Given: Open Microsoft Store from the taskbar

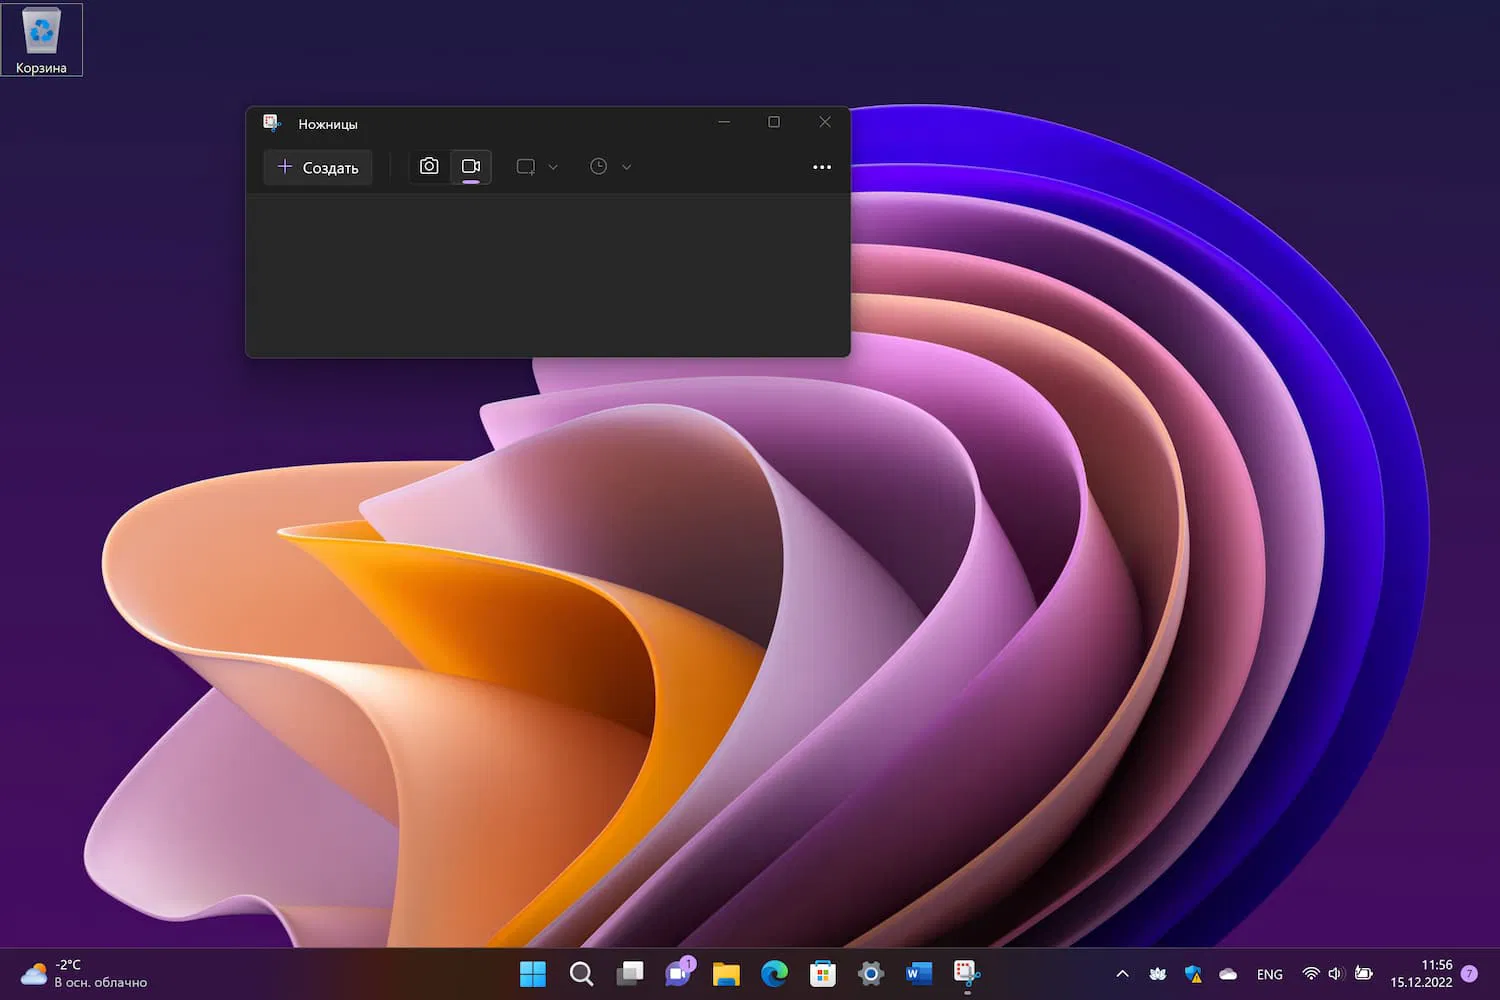Looking at the screenshot, I should (x=823, y=974).
